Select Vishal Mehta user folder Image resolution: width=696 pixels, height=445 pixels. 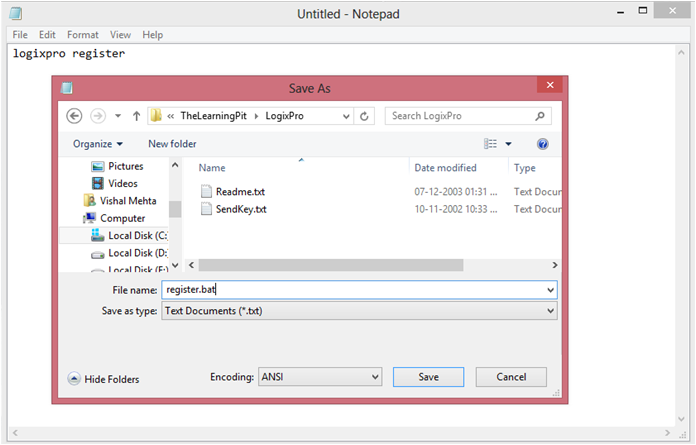pyautogui.click(x=128, y=201)
